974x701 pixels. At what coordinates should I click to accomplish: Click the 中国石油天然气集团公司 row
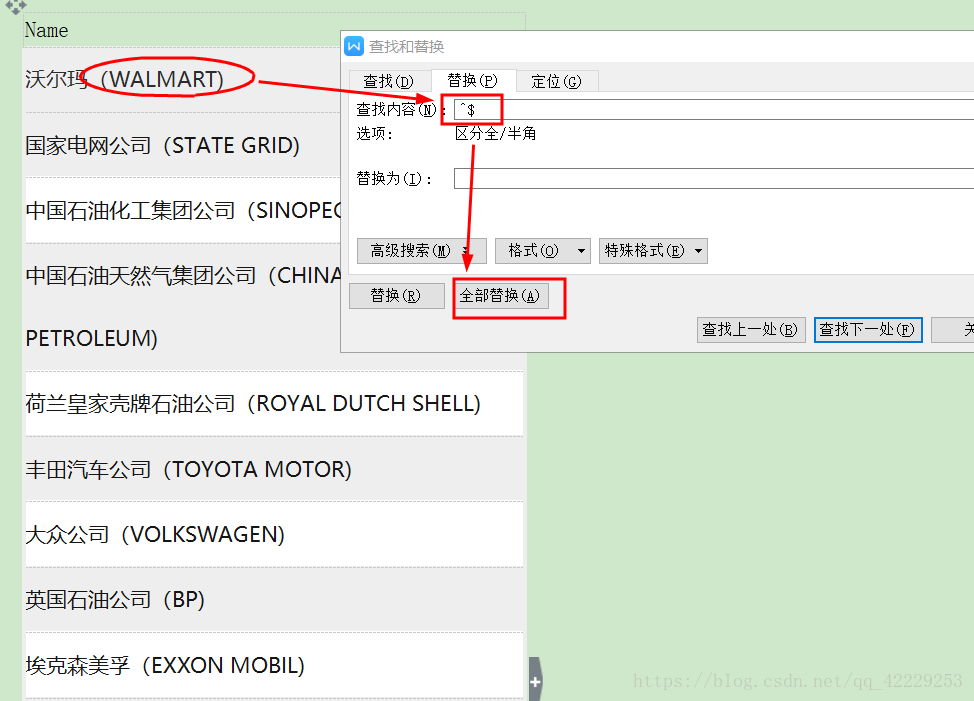pyautogui.click(x=183, y=306)
